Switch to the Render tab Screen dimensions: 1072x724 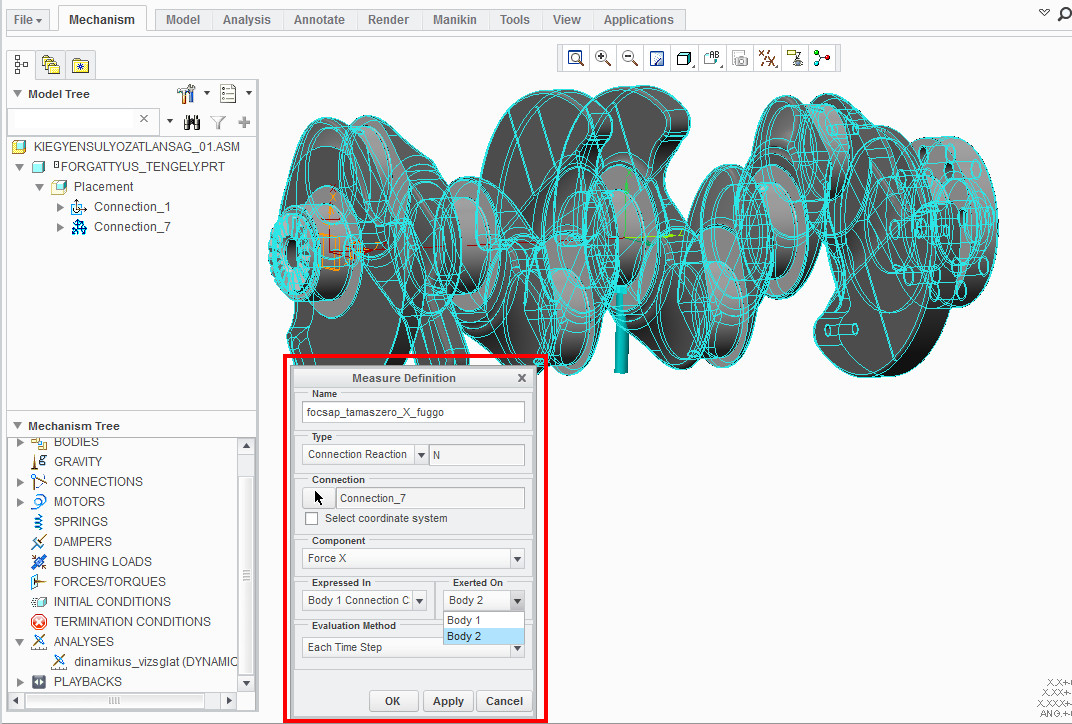coord(388,20)
